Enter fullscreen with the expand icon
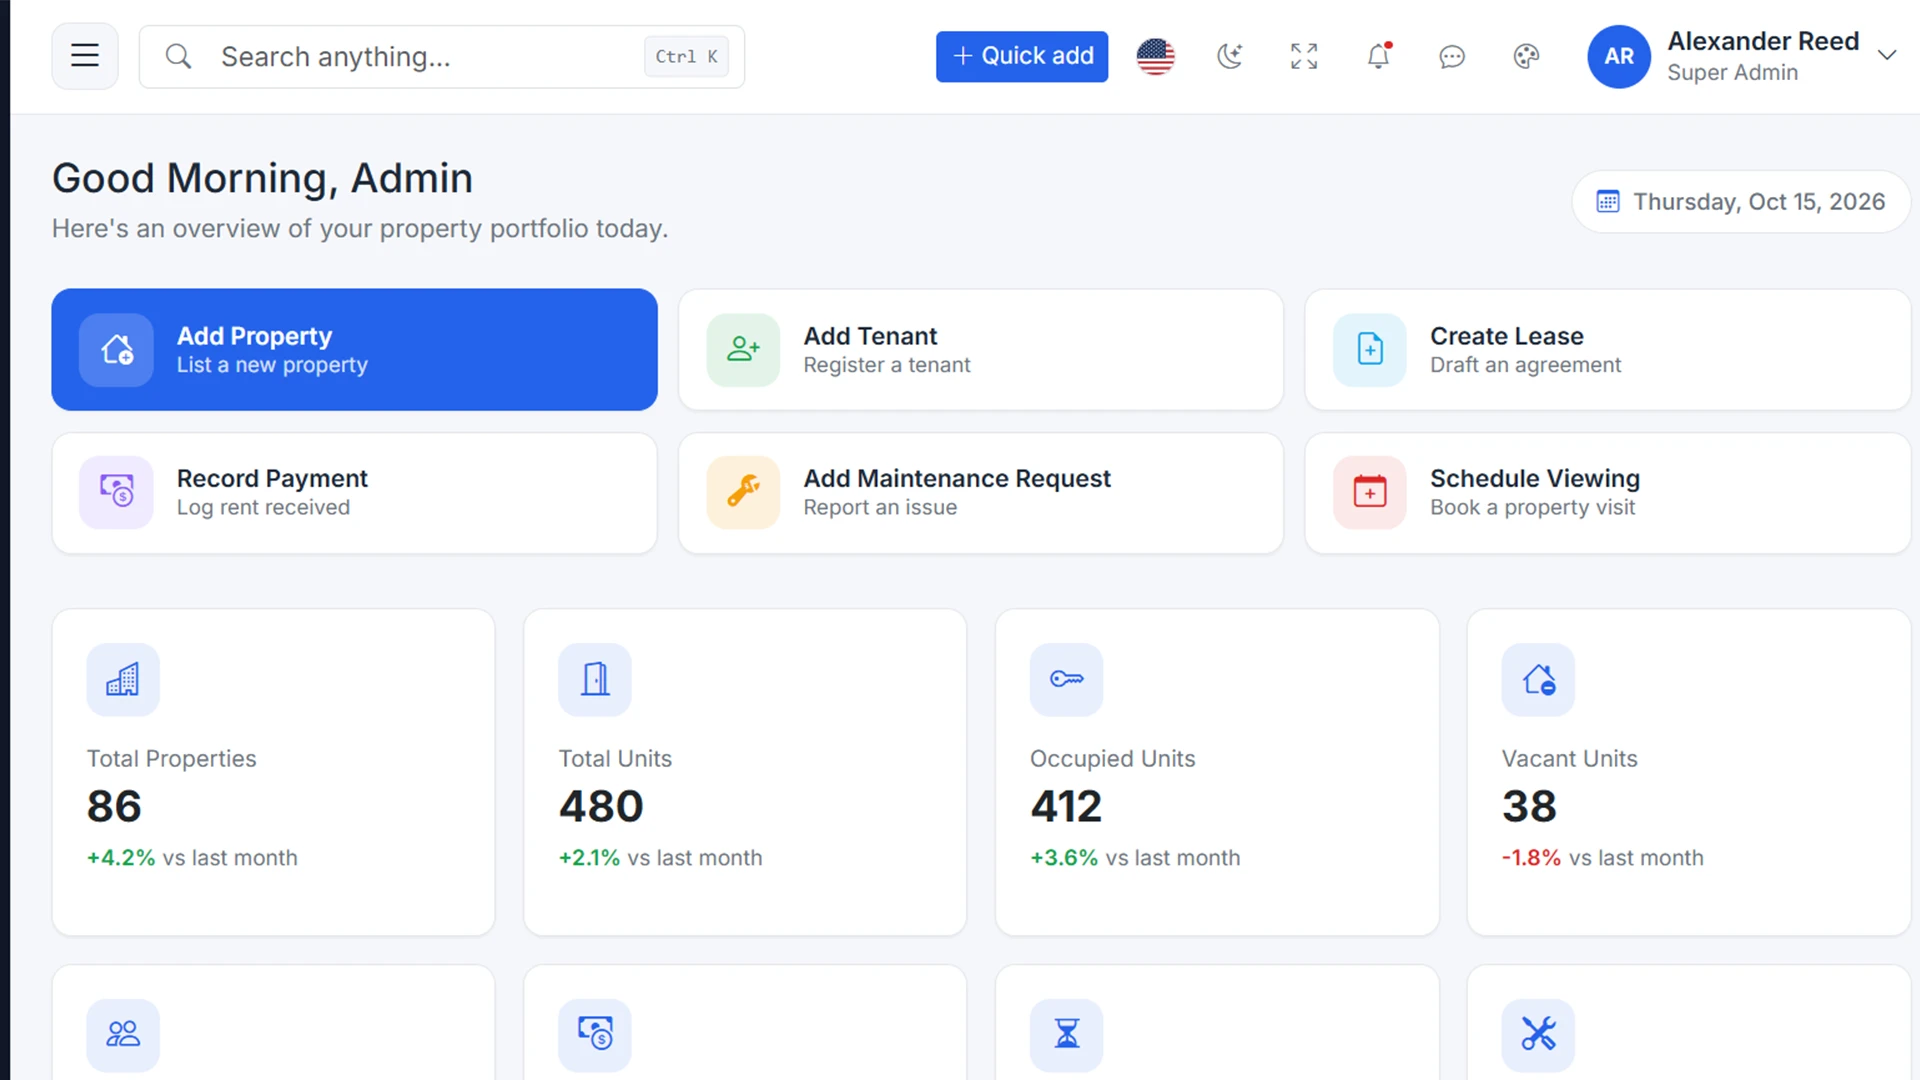The height and width of the screenshot is (1080, 1920). [x=1304, y=56]
